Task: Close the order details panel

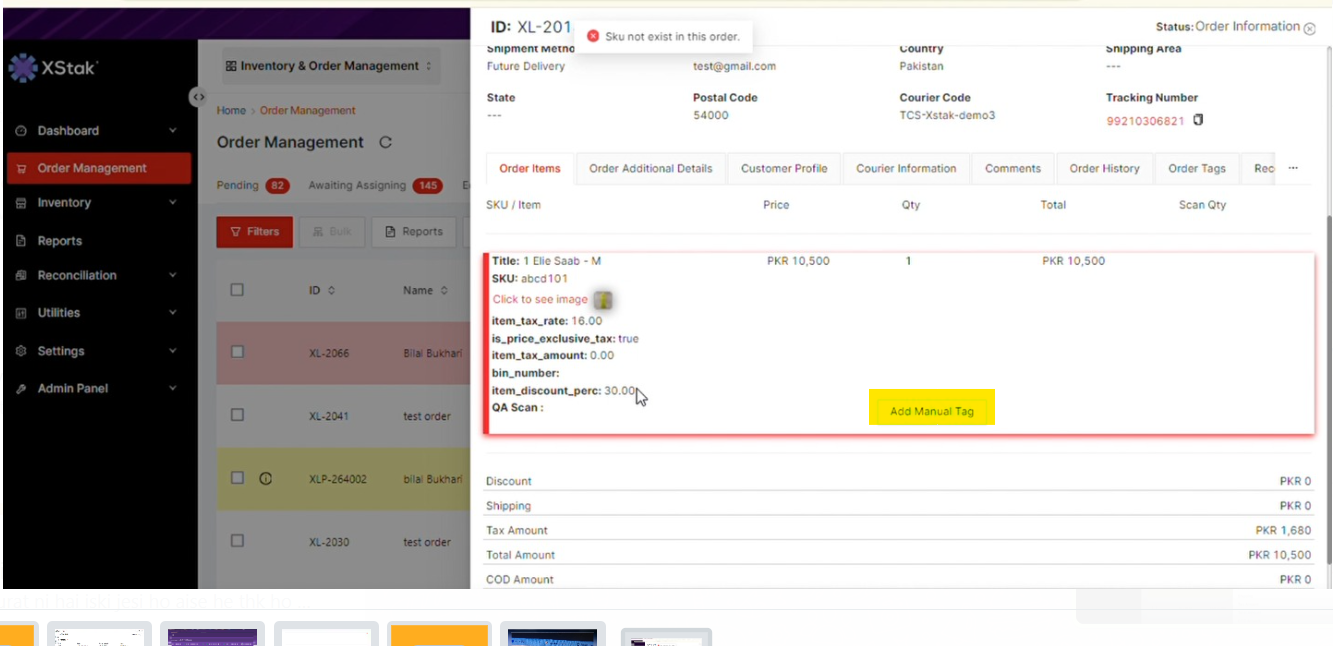Action: (x=1309, y=28)
